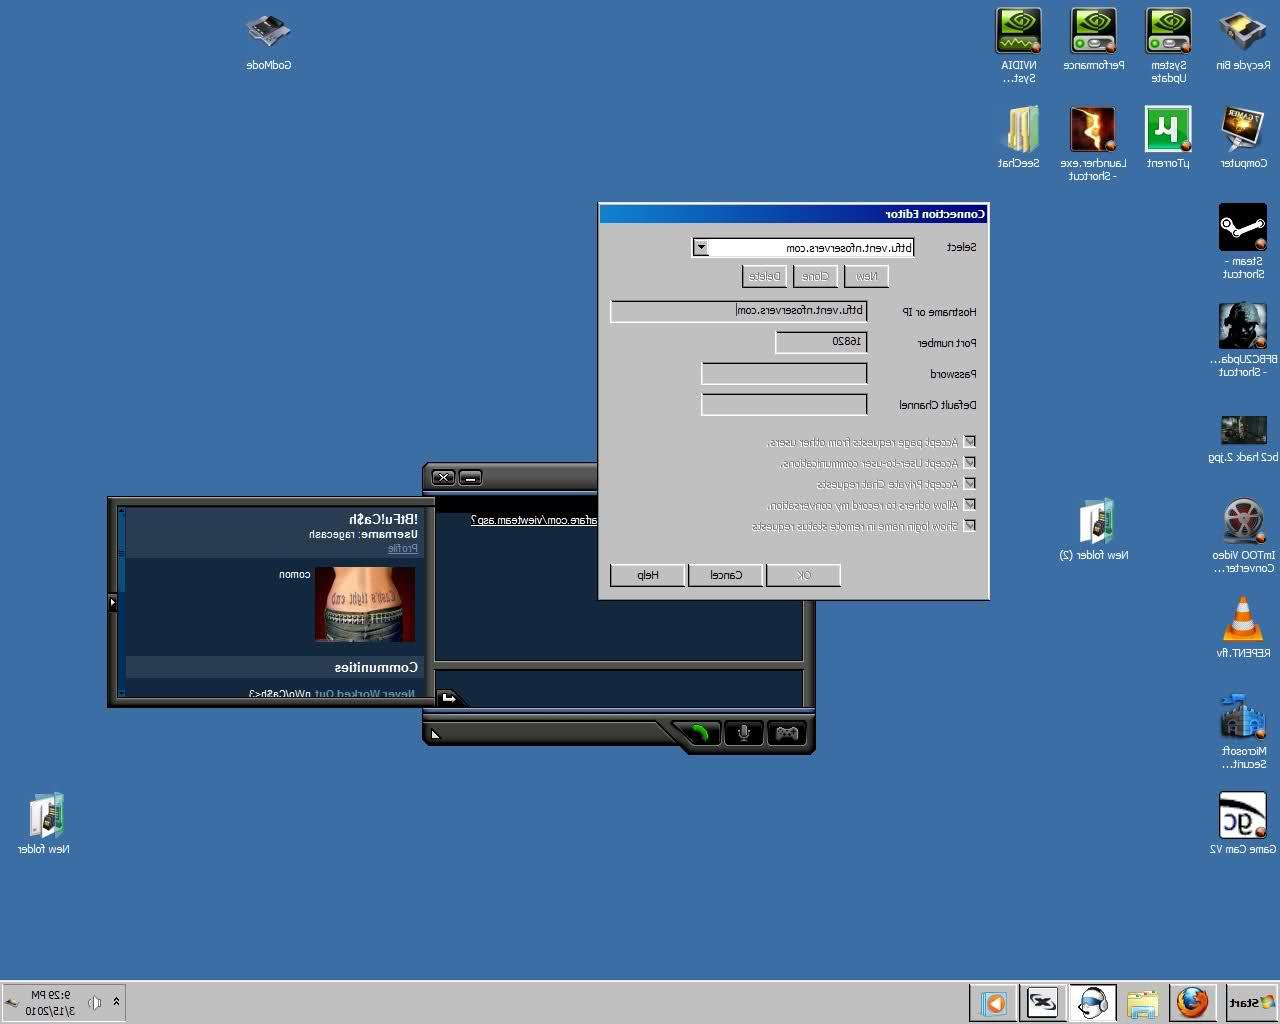
Task: Toggle Accept User-to-user communications checkbox
Action: coord(969,463)
